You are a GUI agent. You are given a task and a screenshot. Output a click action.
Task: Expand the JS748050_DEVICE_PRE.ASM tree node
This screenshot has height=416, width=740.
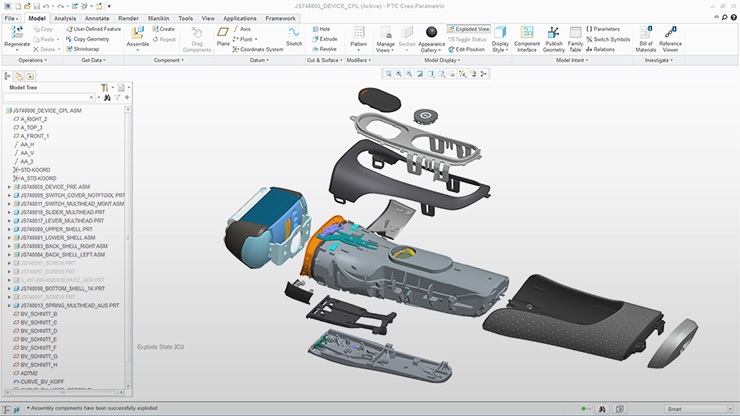point(9,187)
